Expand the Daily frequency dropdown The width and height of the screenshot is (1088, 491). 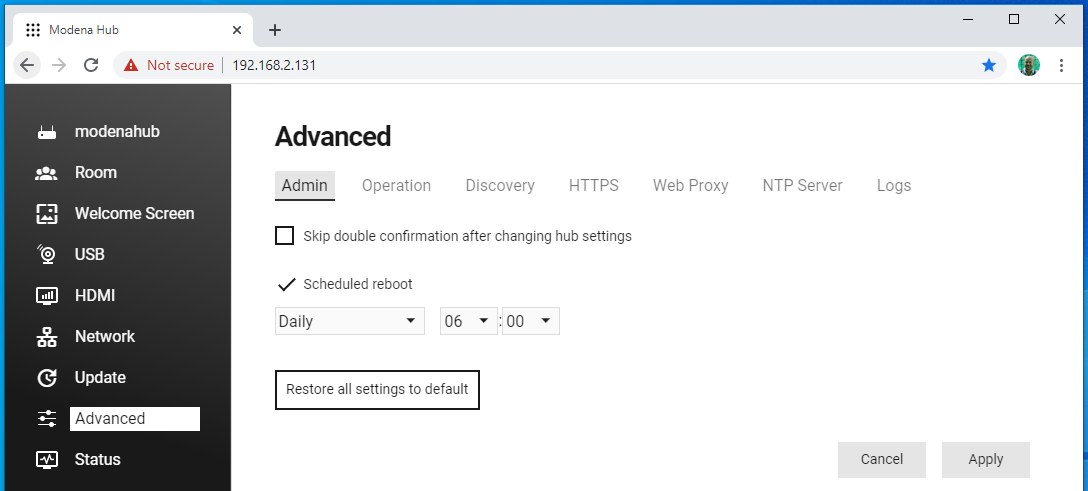(350, 321)
